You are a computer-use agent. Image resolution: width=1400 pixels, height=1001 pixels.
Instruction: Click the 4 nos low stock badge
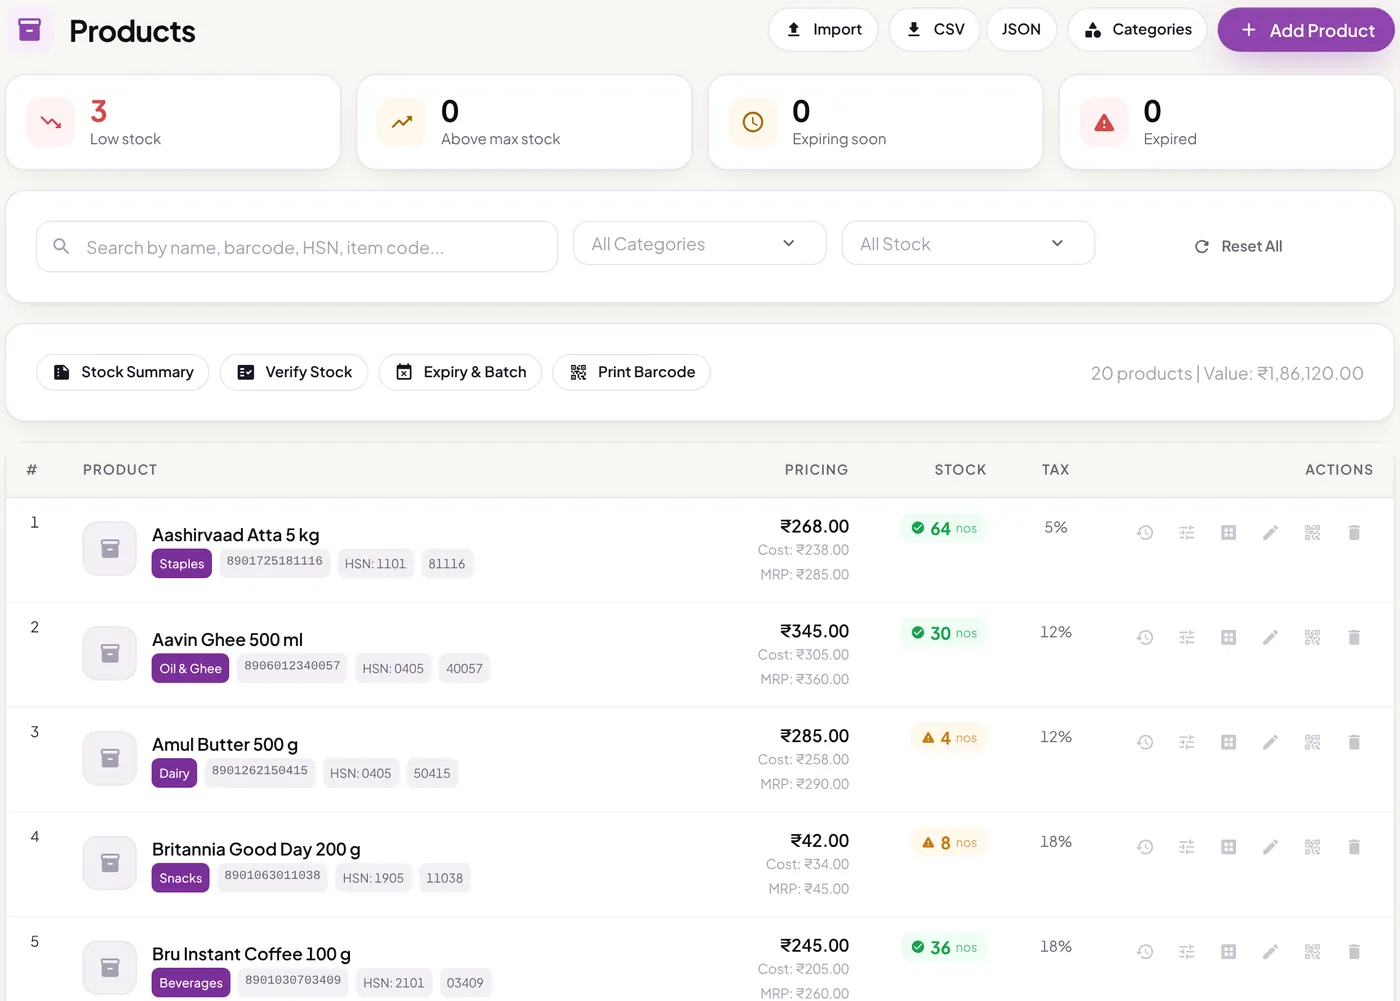[948, 738]
